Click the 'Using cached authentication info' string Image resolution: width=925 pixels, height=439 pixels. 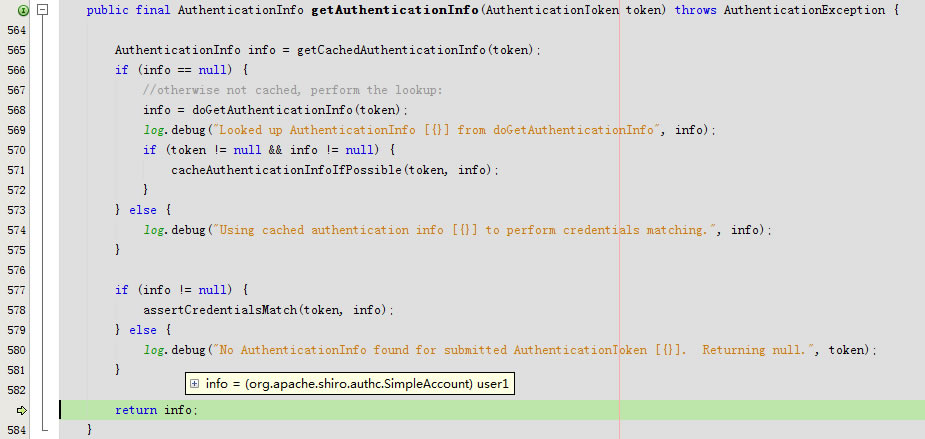click(x=465, y=230)
